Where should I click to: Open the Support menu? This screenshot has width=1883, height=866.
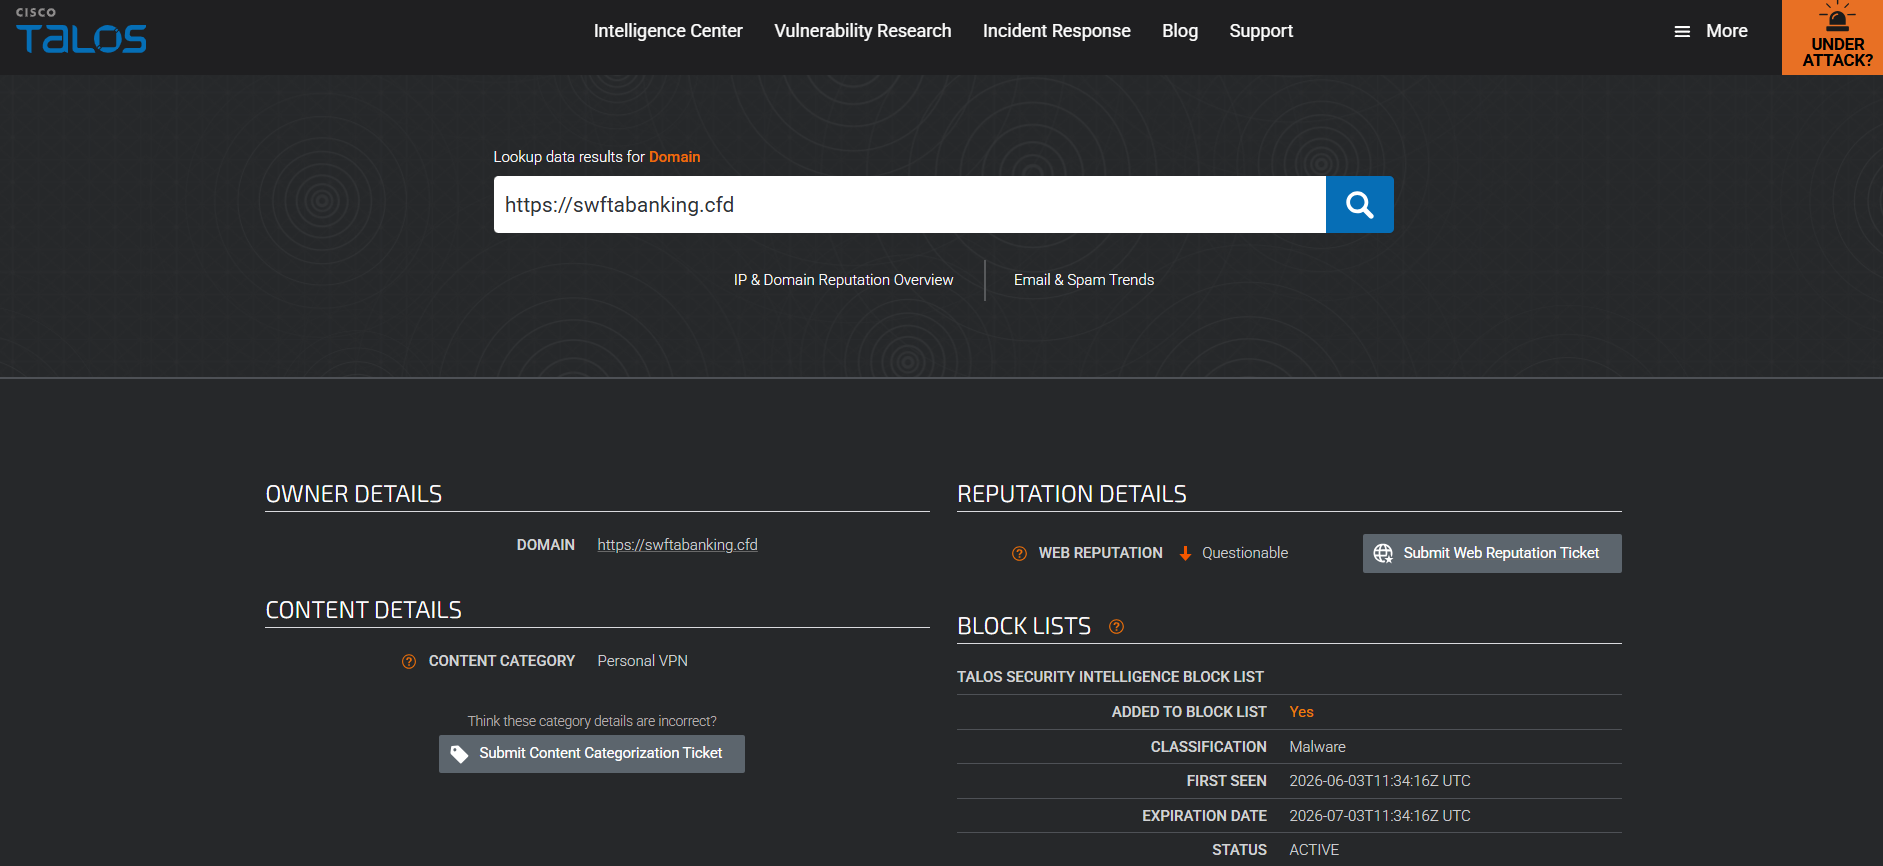click(1261, 31)
